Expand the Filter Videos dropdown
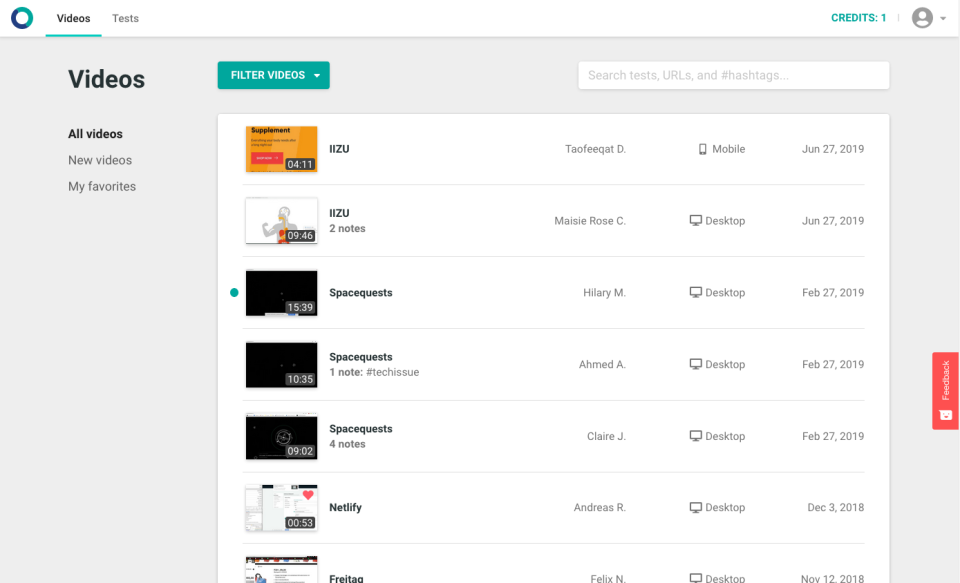The width and height of the screenshot is (960, 583). click(273, 75)
